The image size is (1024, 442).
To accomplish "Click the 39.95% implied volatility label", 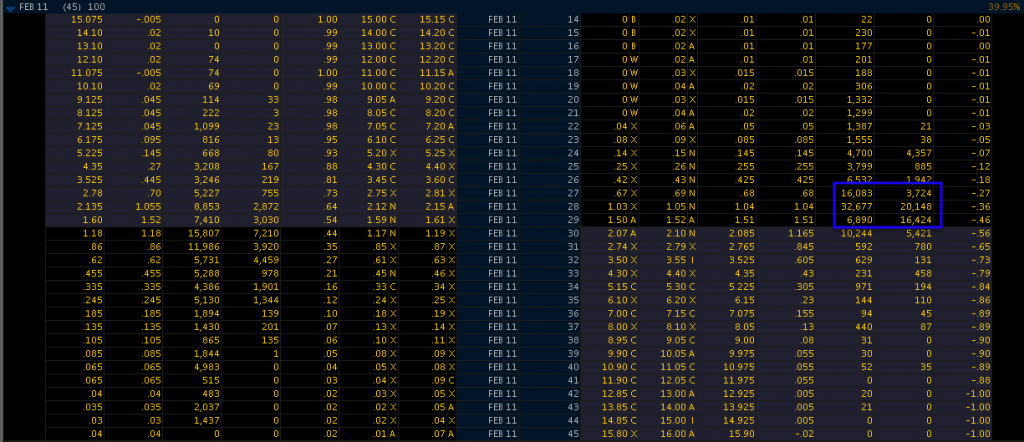I will pos(1001,6).
